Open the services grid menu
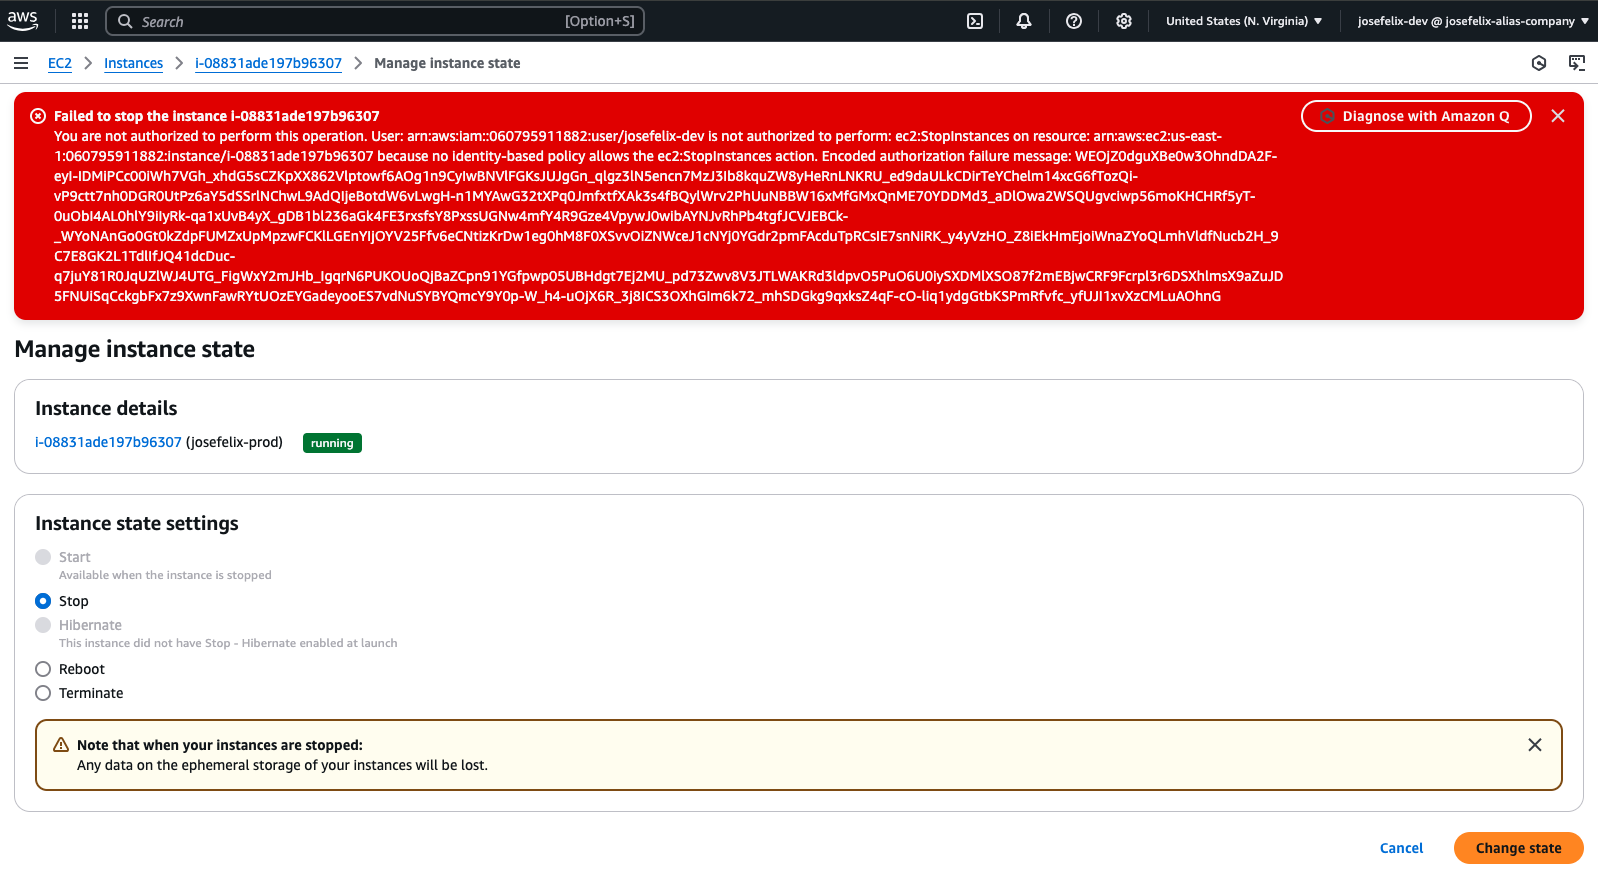The height and width of the screenshot is (876, 1598). coord(80,21)
